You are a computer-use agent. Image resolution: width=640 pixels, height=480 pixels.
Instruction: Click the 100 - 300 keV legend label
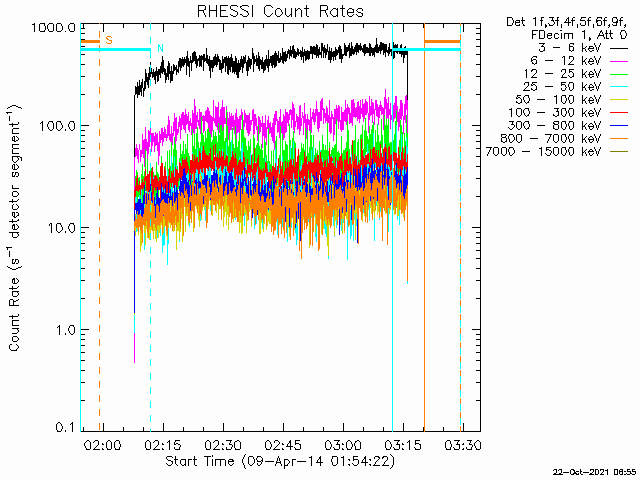click(x=555, y=113)
